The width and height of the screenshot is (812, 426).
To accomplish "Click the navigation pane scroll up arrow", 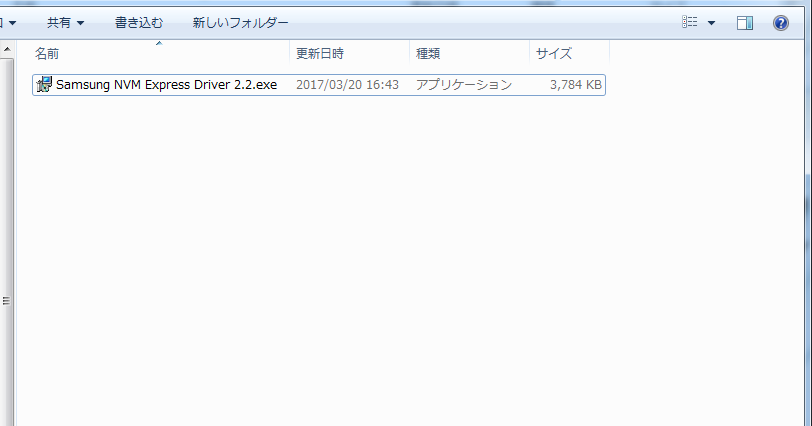I will click(x=7, y=50).
